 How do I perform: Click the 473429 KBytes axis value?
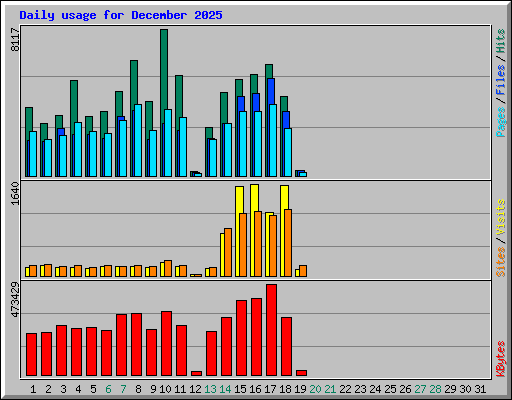pos(15,300)
